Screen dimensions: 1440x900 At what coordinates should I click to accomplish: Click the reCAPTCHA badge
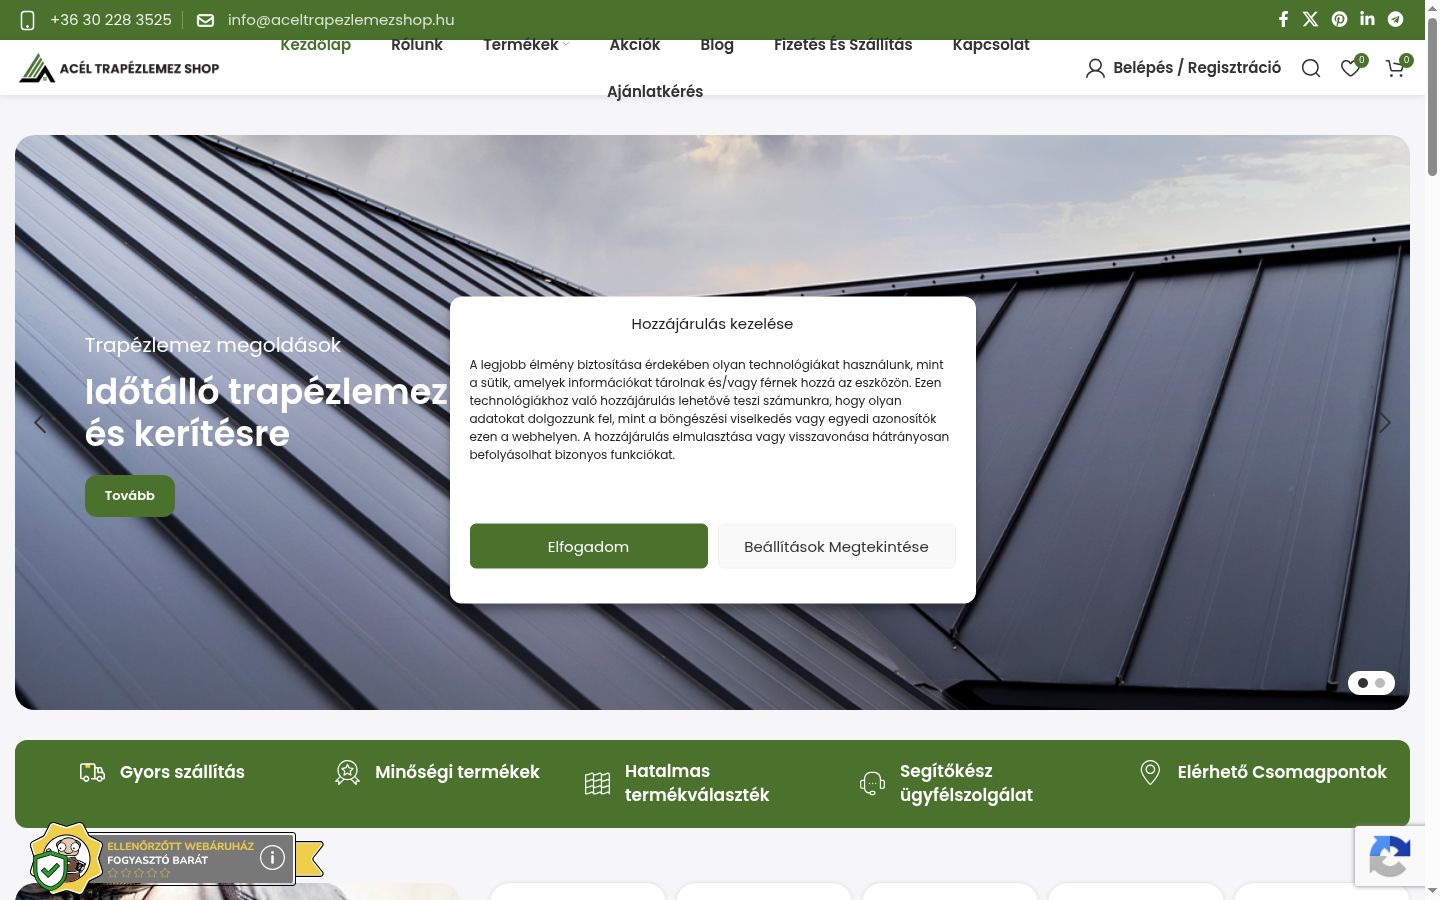pyautogui.click(x=1389, y=856)
